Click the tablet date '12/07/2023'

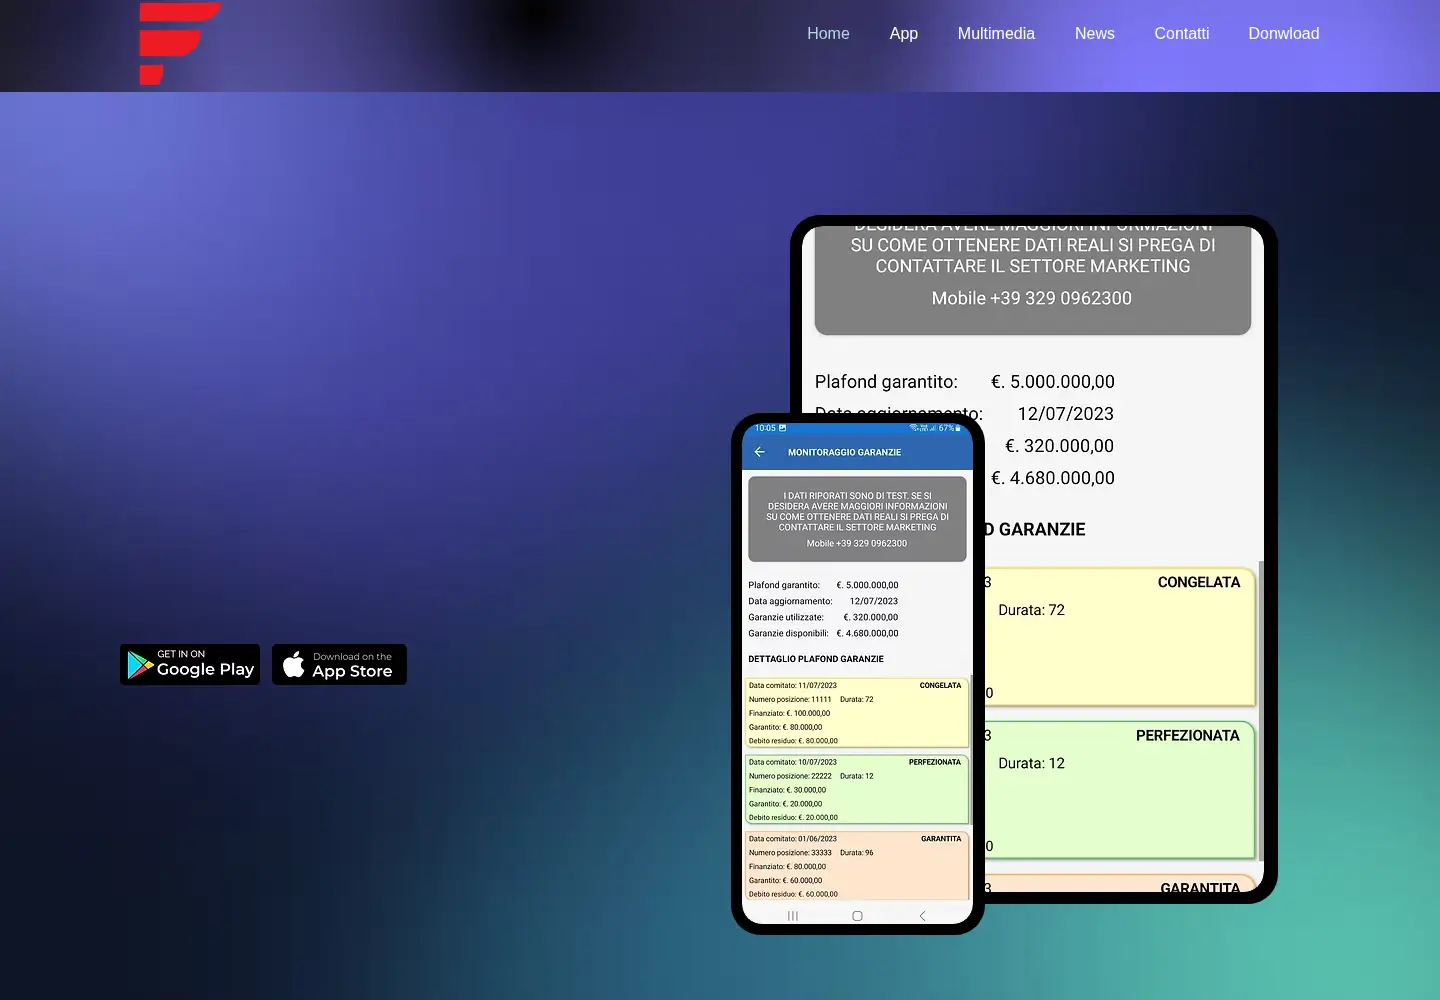tap(1066, 414)
